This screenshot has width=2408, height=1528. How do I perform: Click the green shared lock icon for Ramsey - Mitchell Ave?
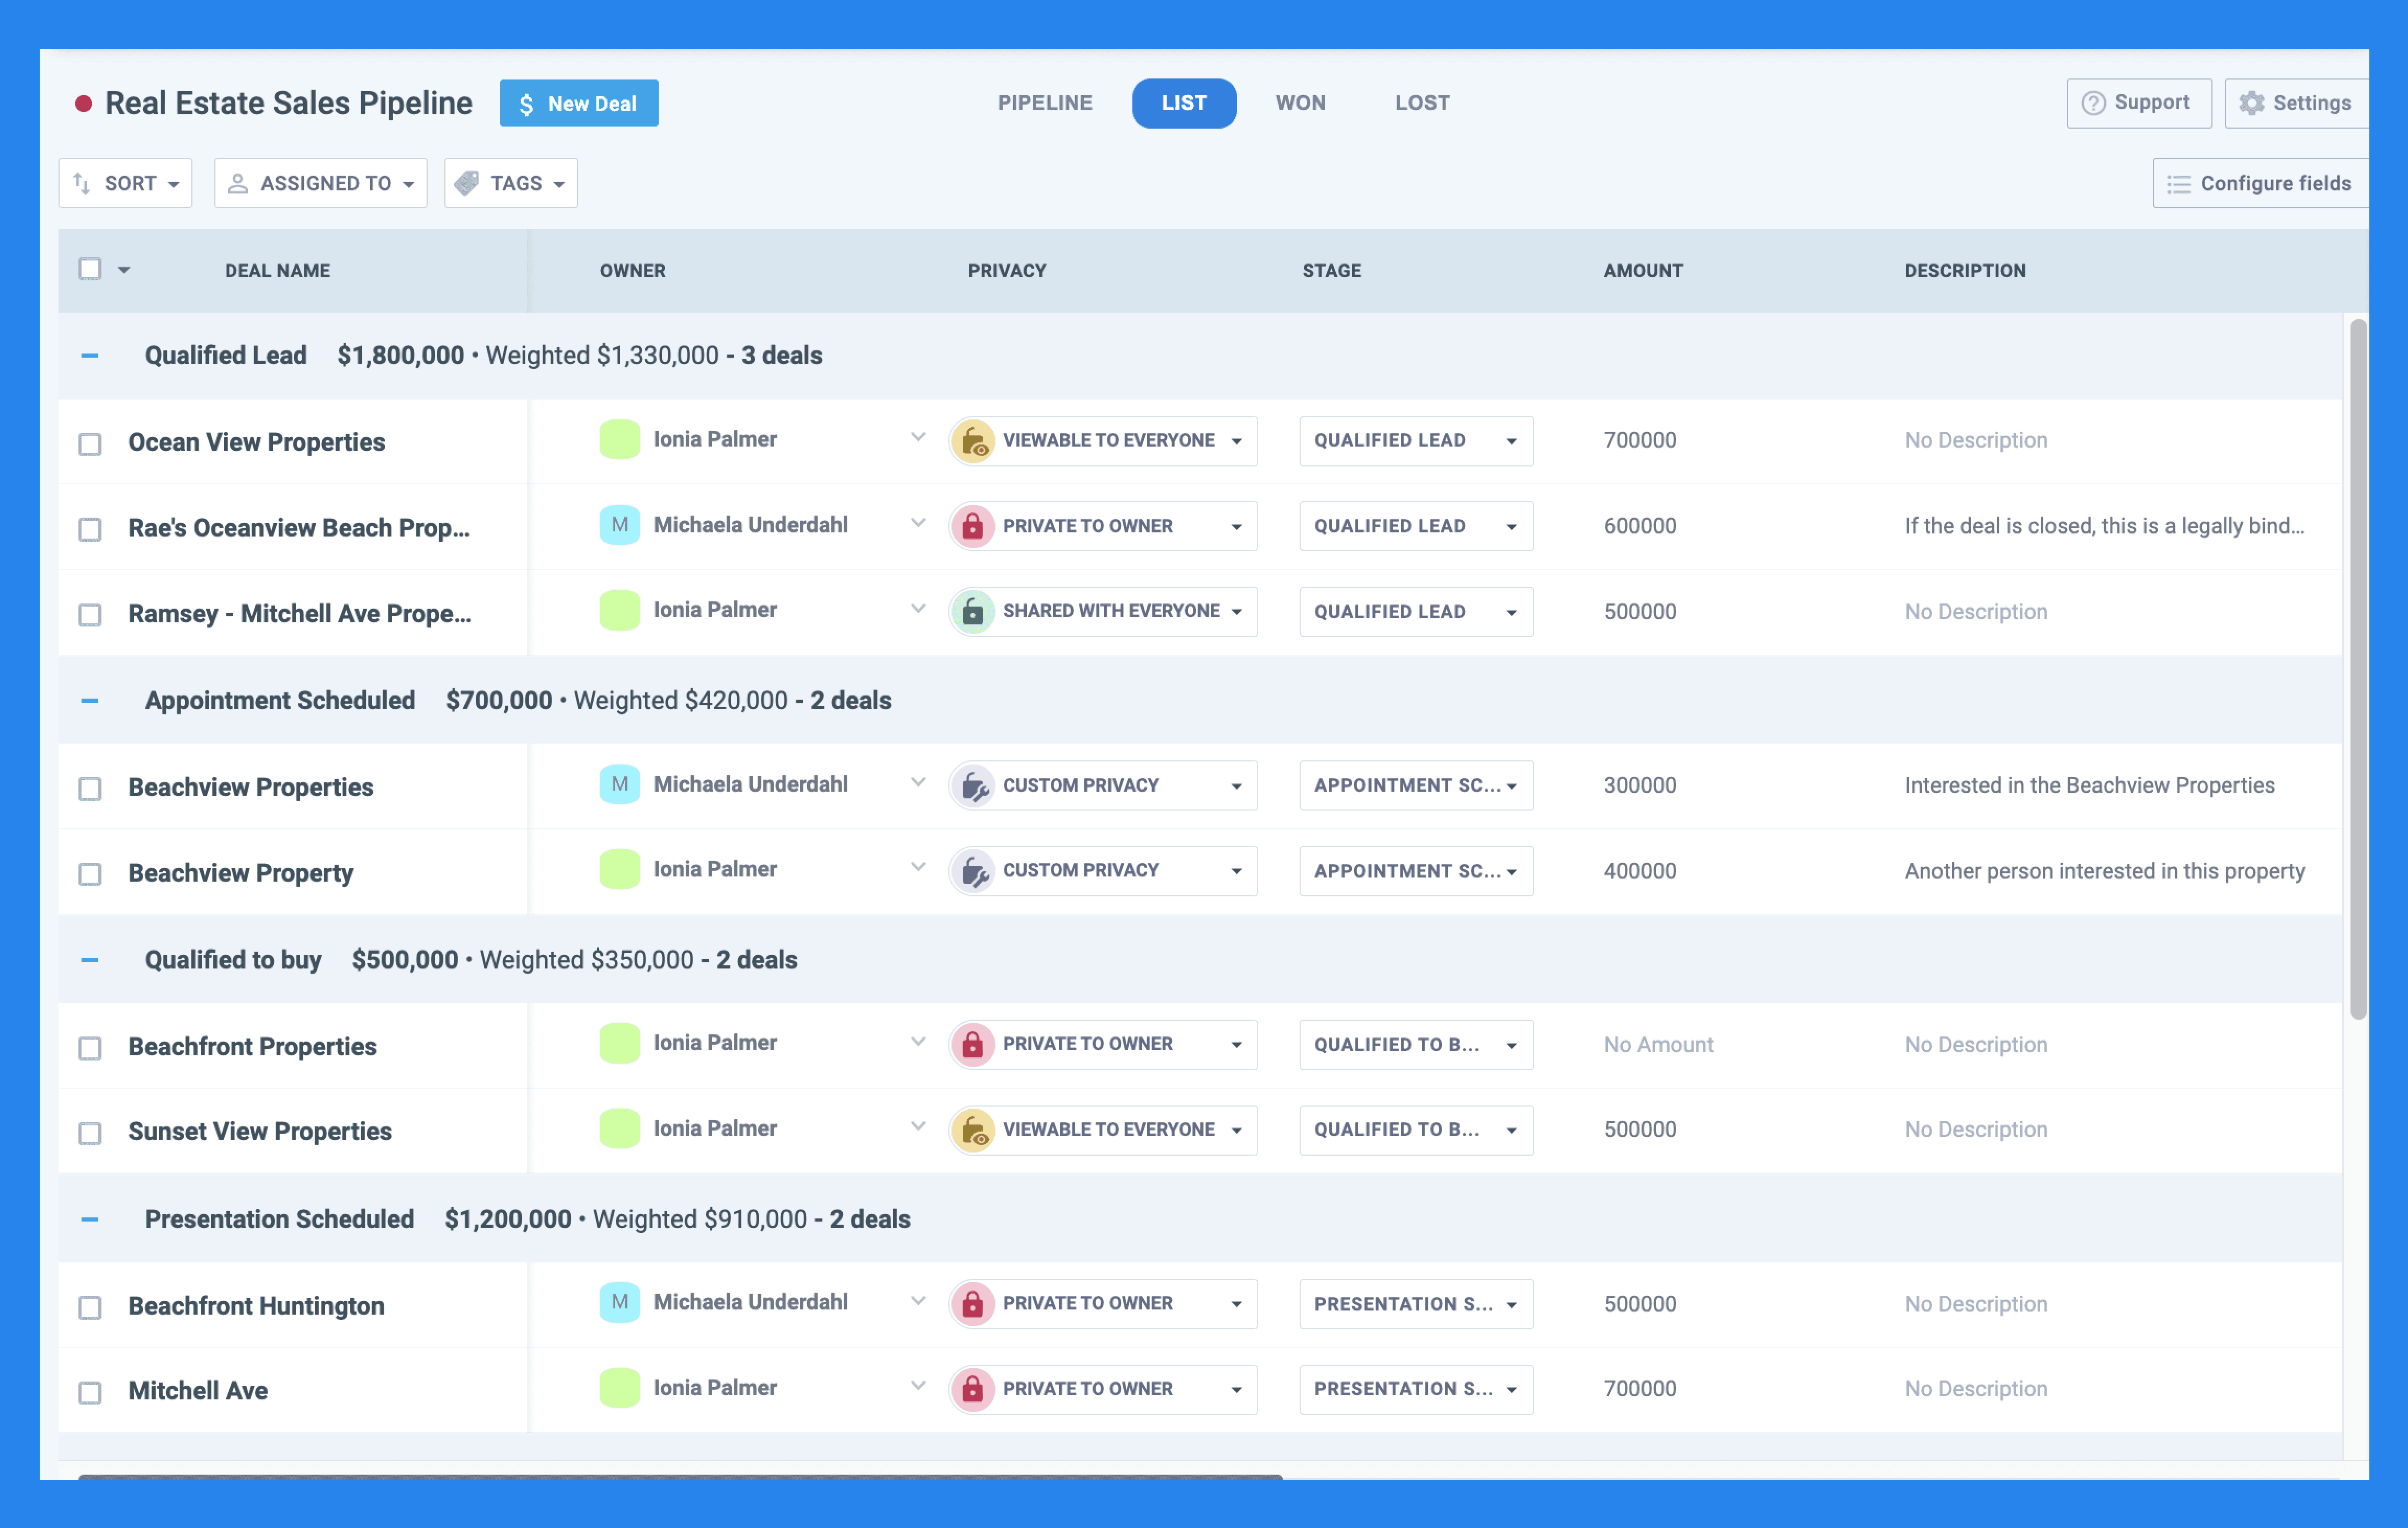pos(972,611)
